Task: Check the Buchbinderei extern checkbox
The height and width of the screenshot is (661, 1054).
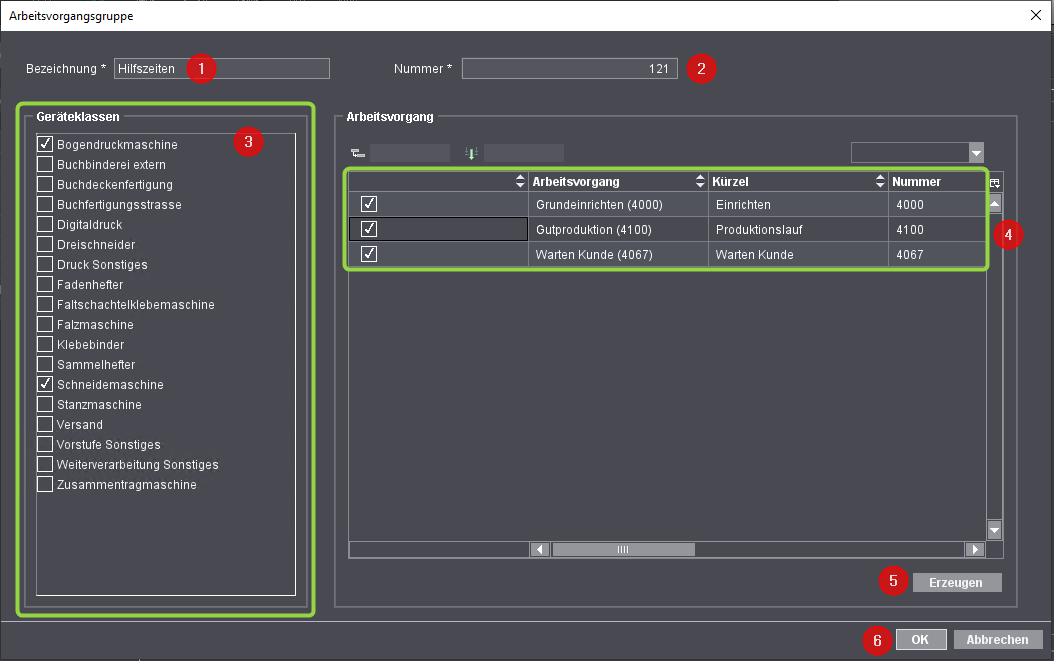Action: [45, 164]
